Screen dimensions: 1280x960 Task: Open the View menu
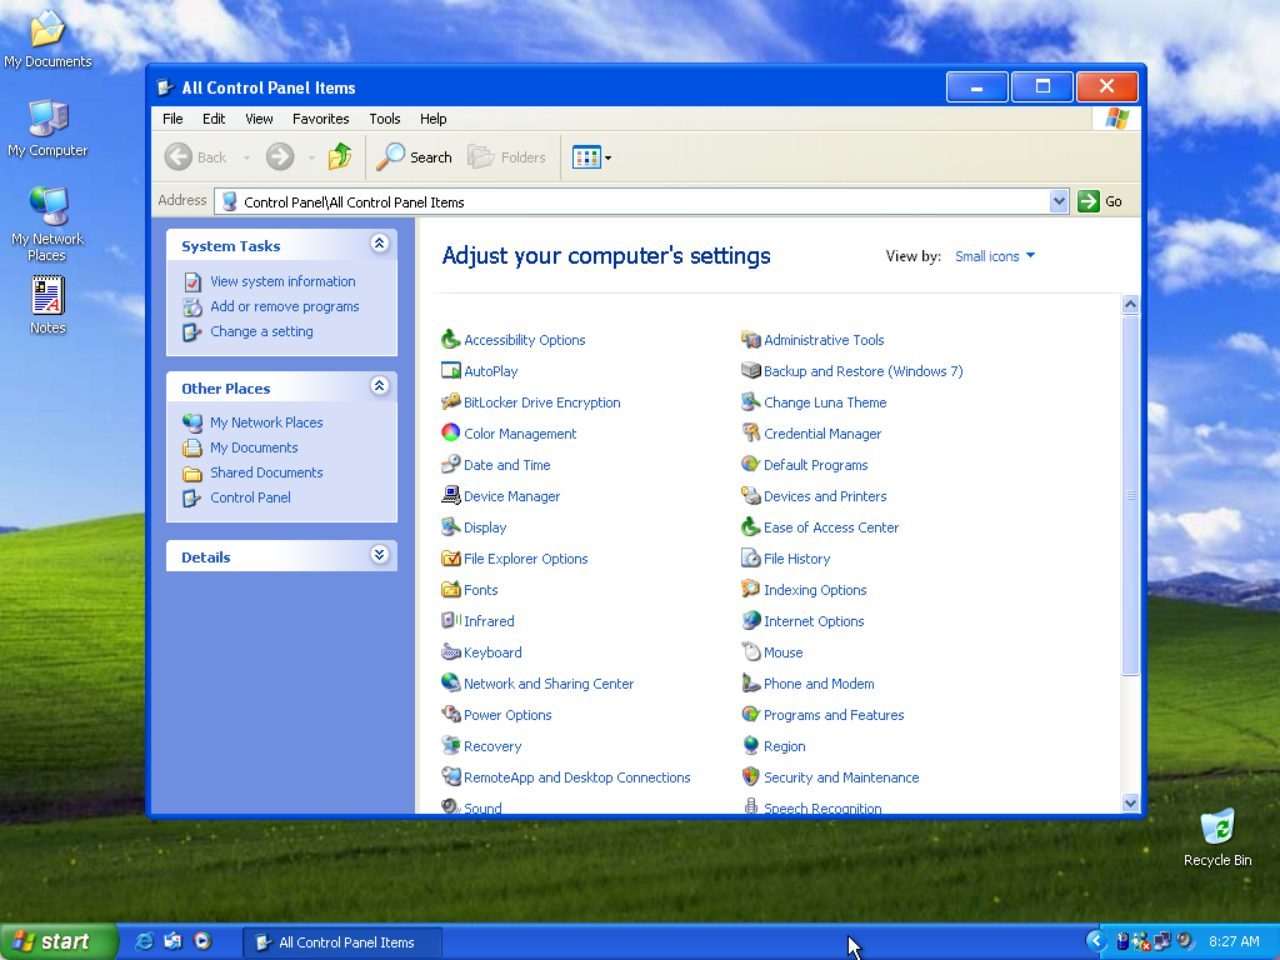259,118
